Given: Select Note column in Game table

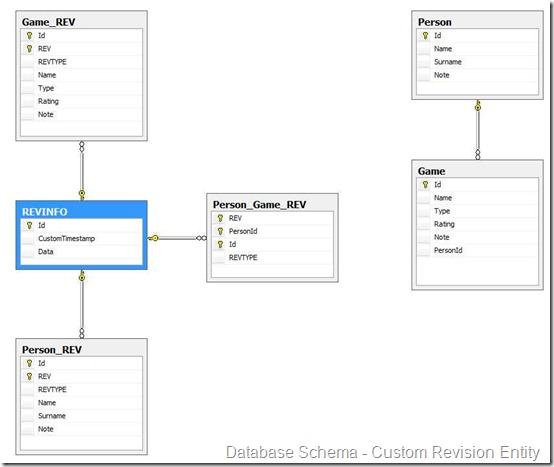Looking at the screenshot, I should pyautogui.click(x=477, y=237).
